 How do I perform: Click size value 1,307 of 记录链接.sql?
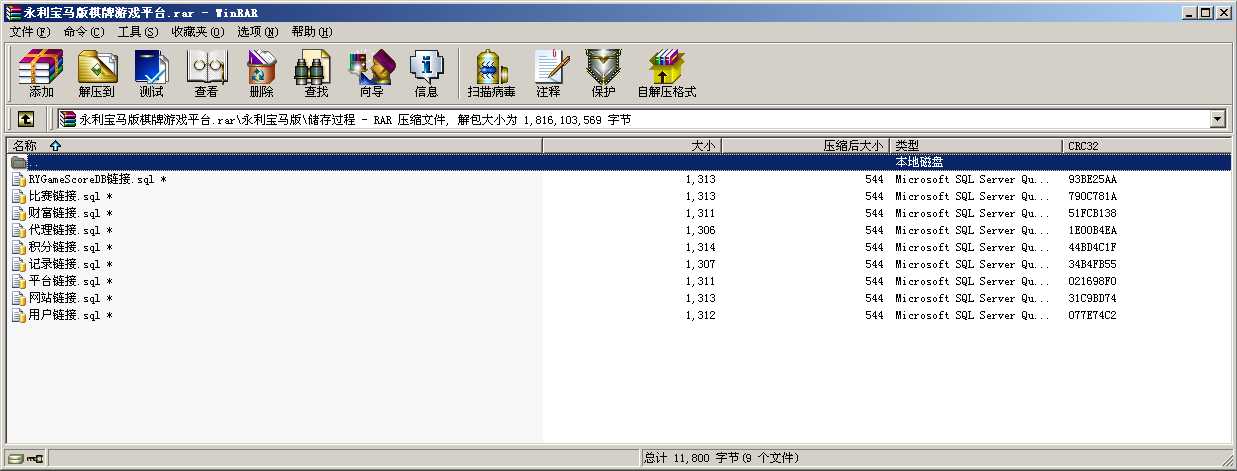tap(700, 264)
